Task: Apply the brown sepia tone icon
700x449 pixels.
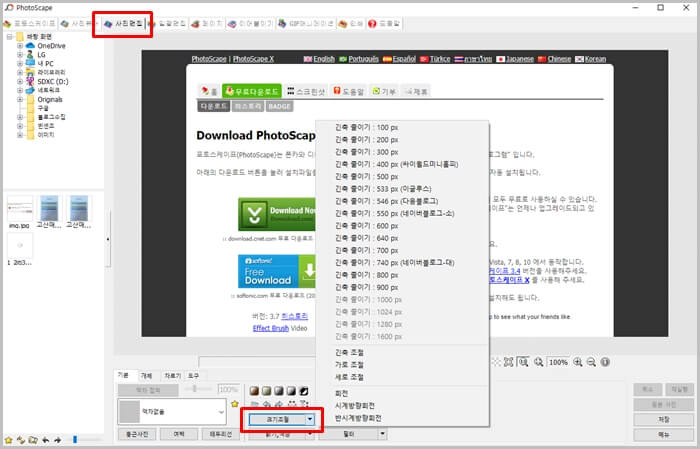Action: pyautogui.click(x=254, y=391)
